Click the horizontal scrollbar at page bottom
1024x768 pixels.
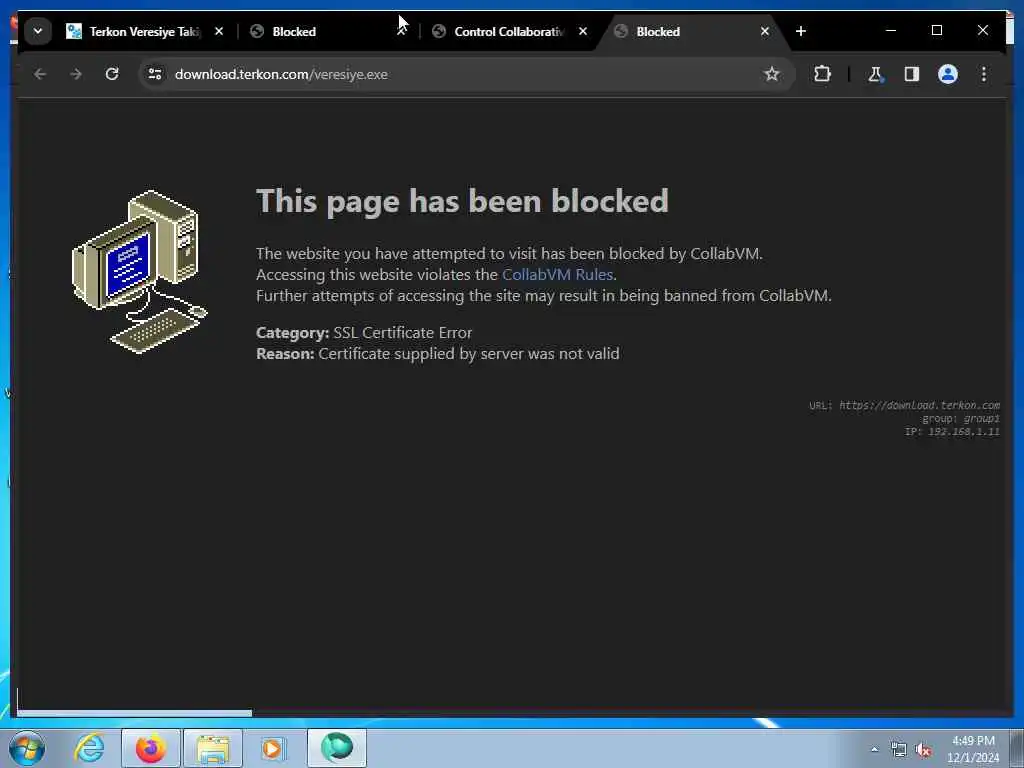135,713
